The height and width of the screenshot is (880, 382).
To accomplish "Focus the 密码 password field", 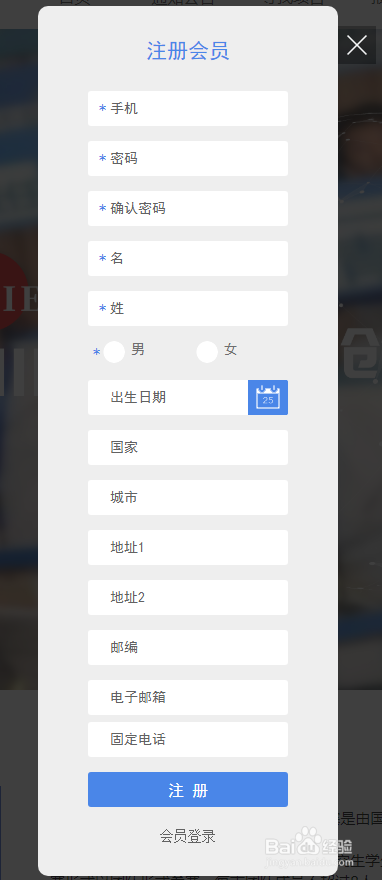I will pyautogui.click(x=188, y=158).
